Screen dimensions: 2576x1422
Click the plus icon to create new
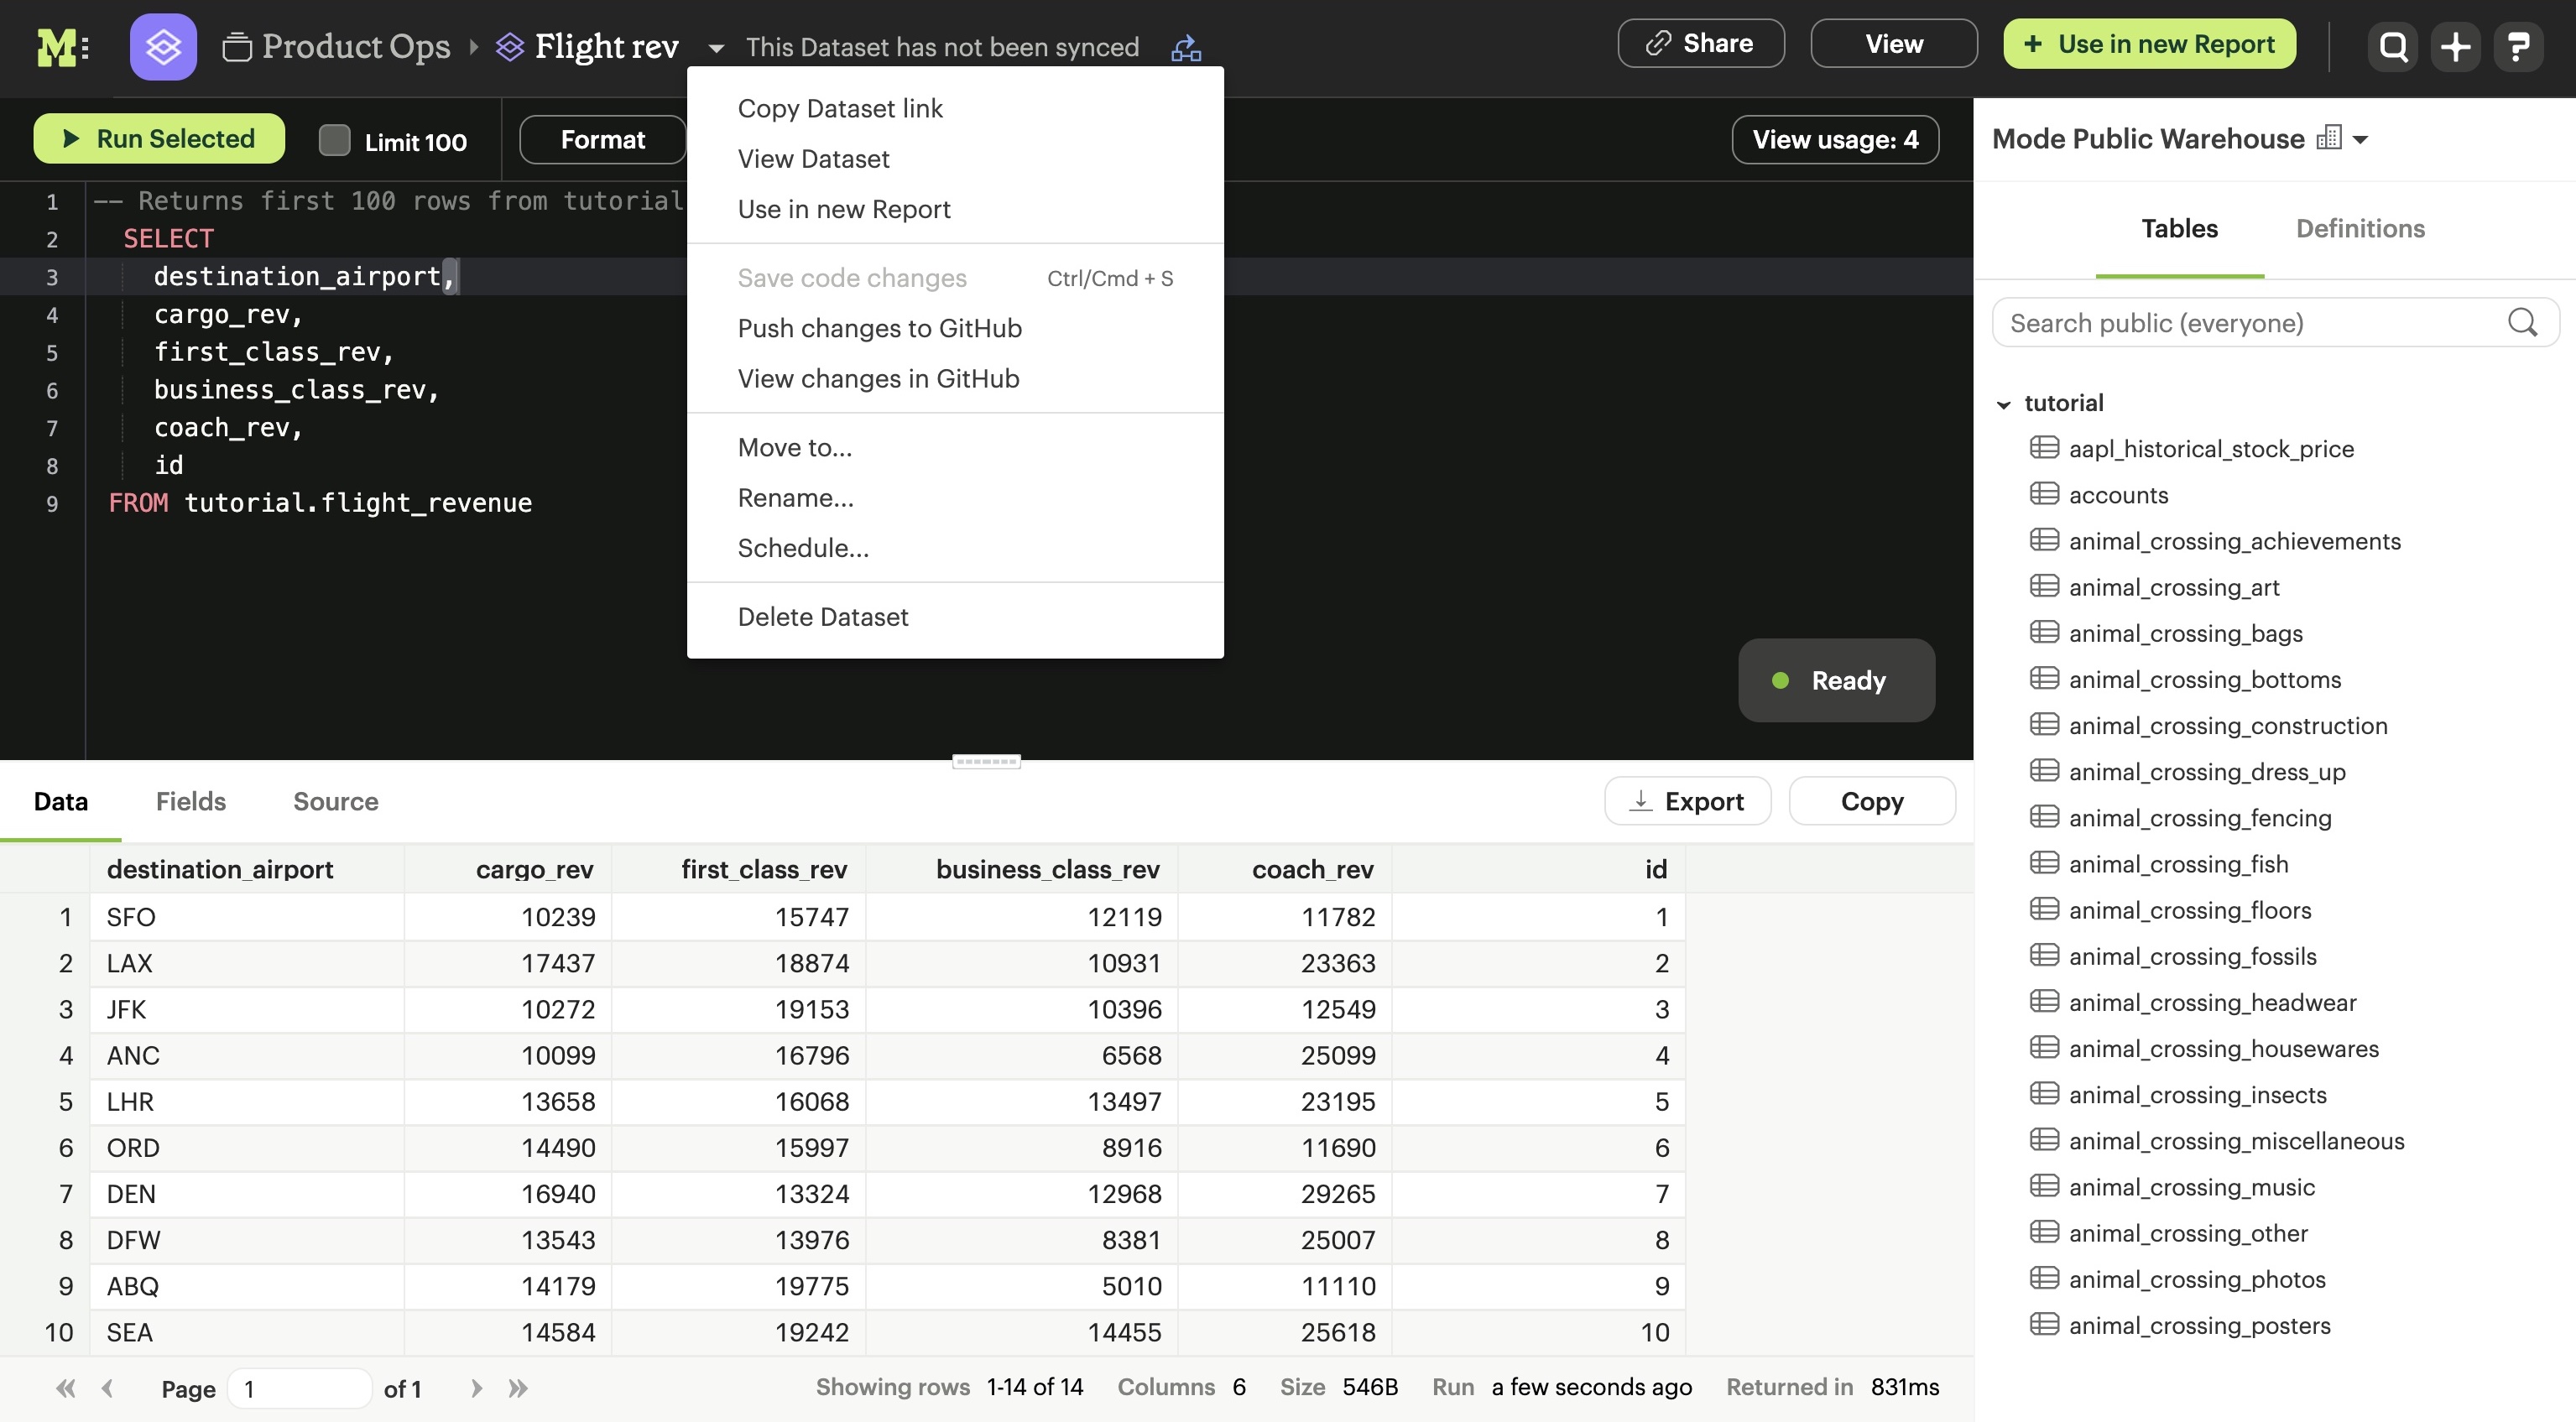2456,47
